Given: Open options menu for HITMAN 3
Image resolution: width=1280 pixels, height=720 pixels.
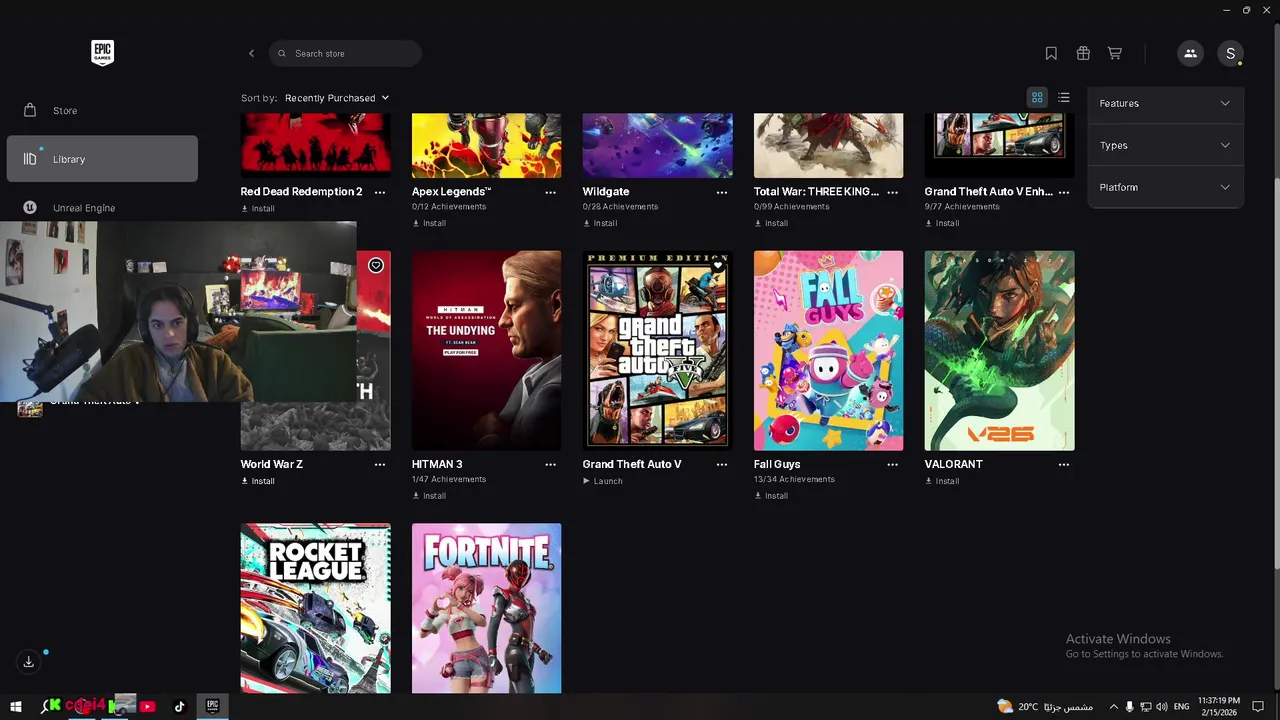Looking at the screenshot, I should (x=551, y=465).
